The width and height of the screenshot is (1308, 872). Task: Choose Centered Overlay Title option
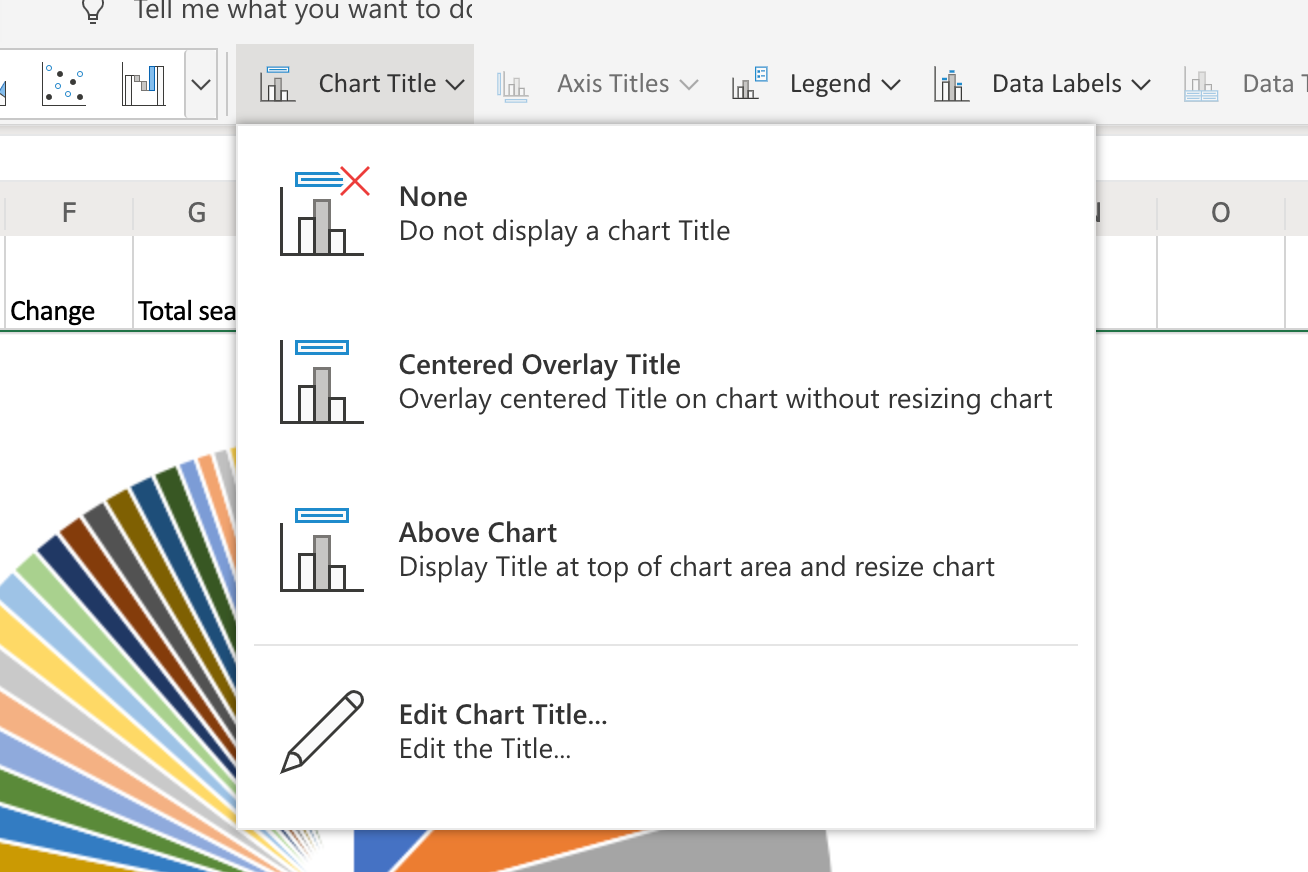666,381
